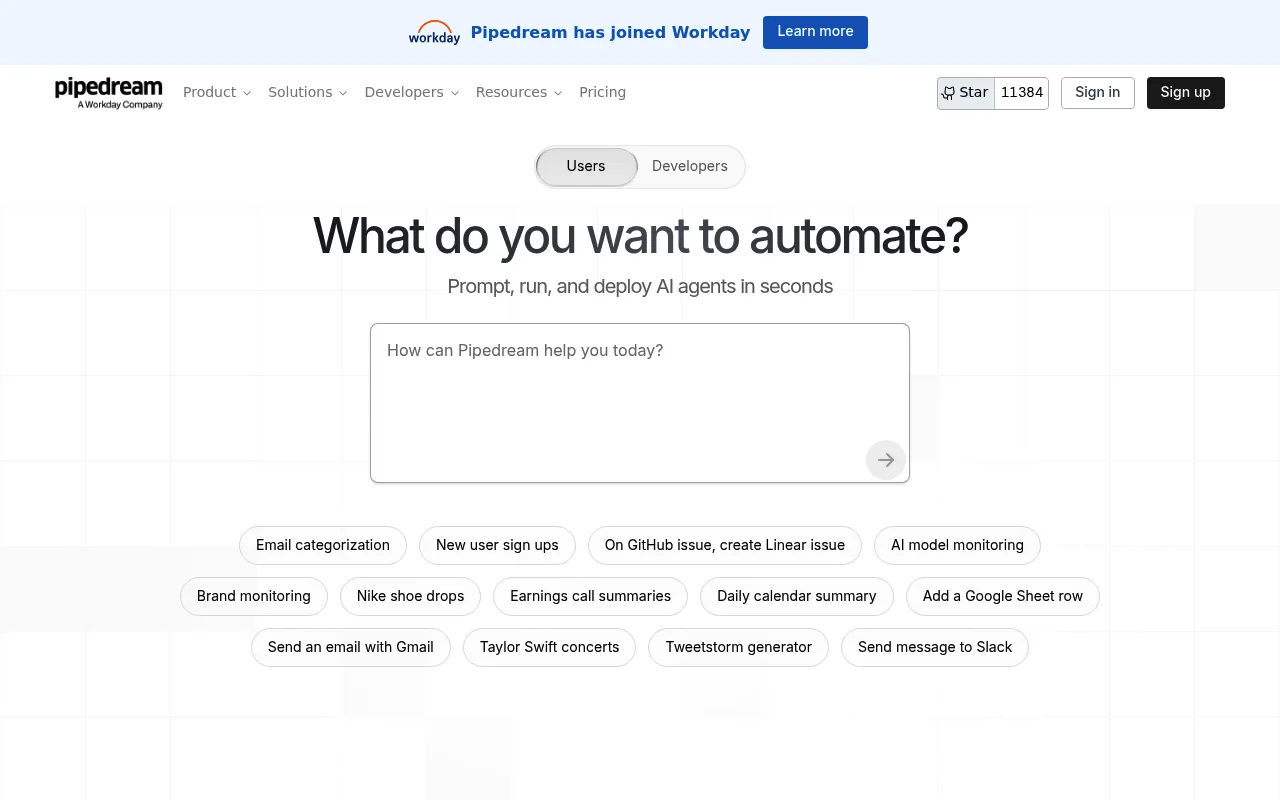Choose the Email categorization suggestion
The width and height of the screenshot is (1280, 800).
point(323,546)
